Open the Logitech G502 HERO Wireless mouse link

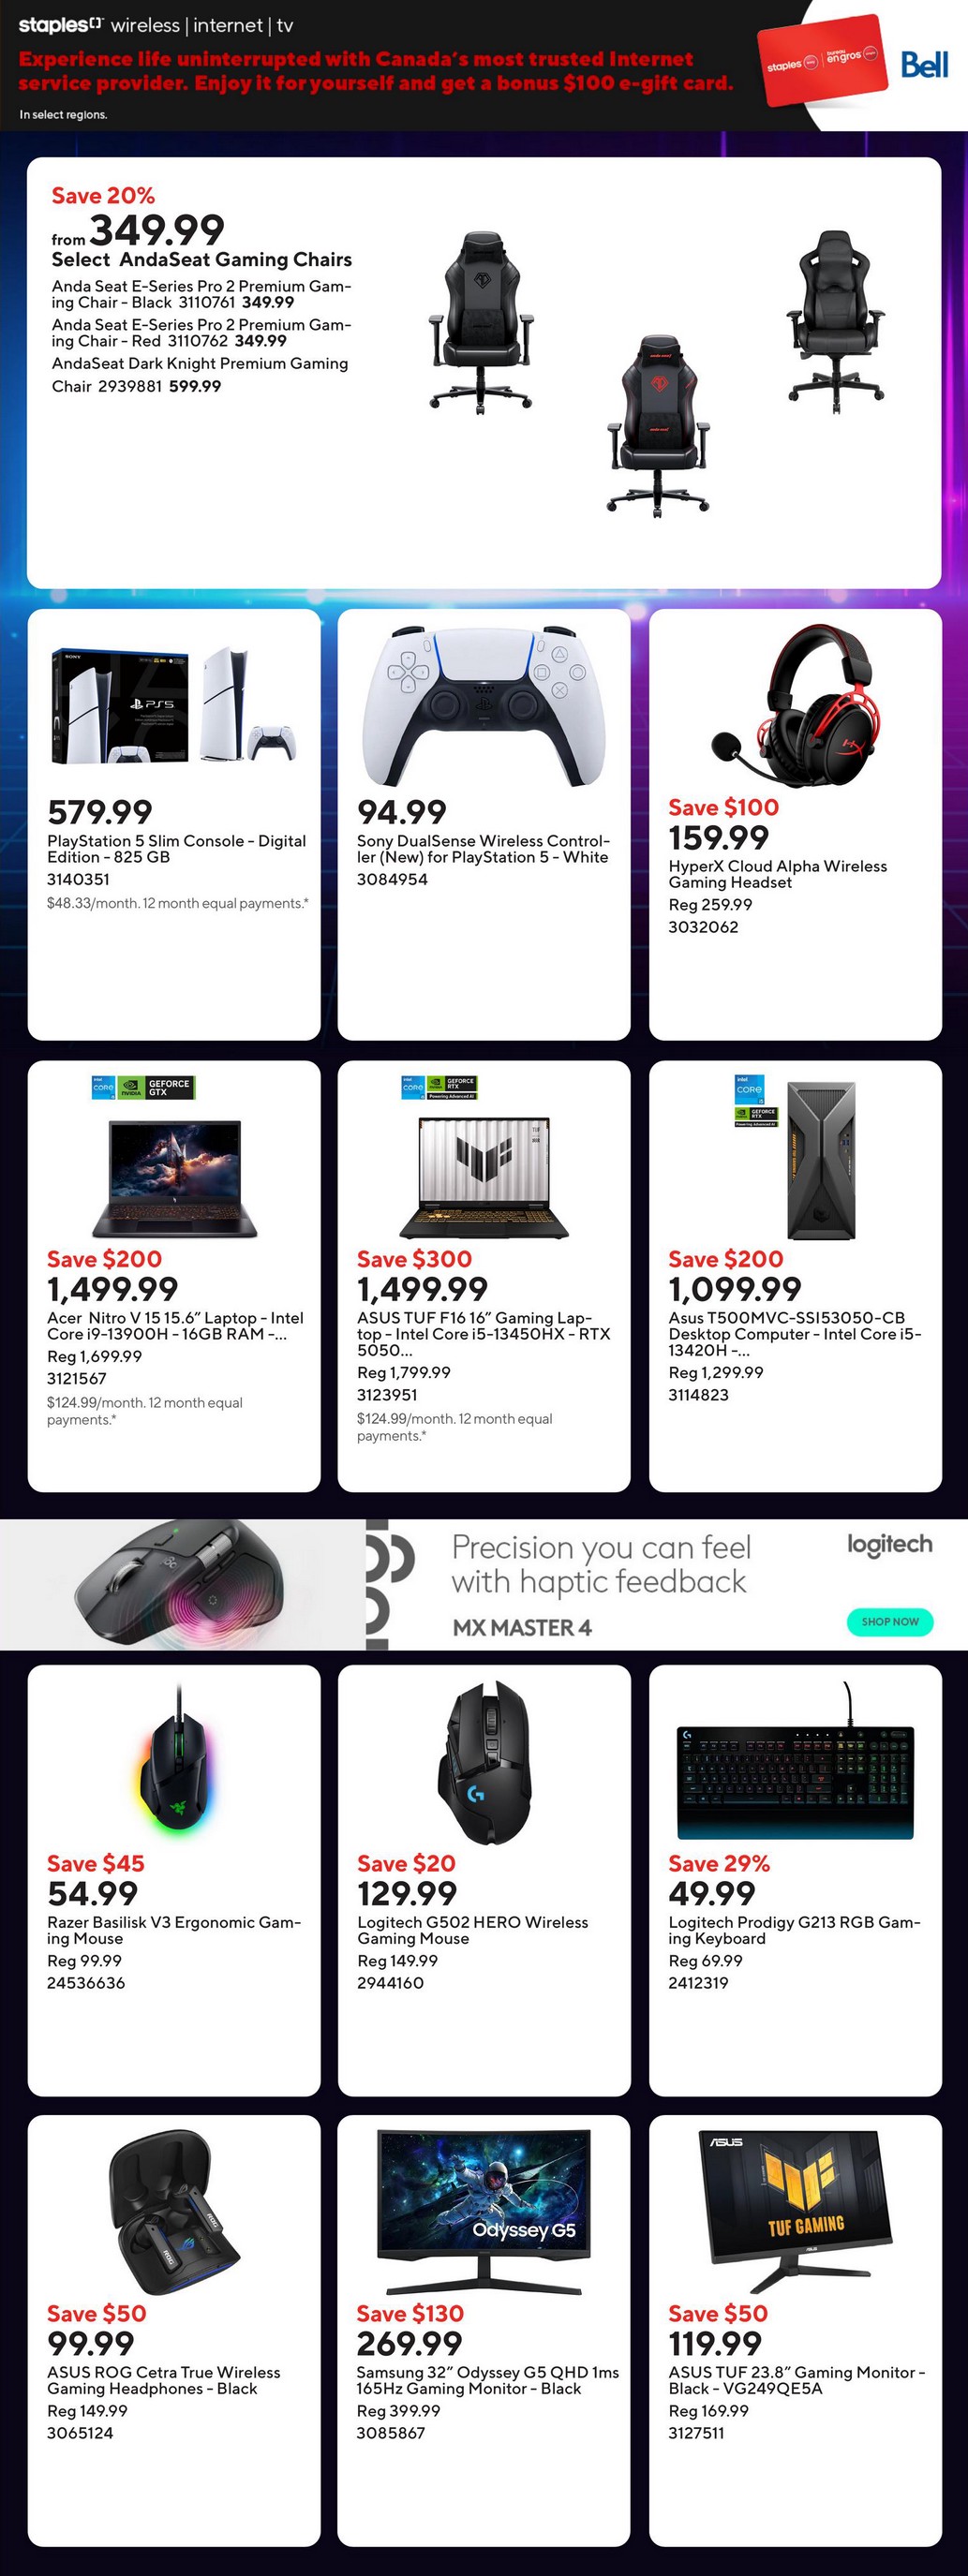pos(472,1930)
